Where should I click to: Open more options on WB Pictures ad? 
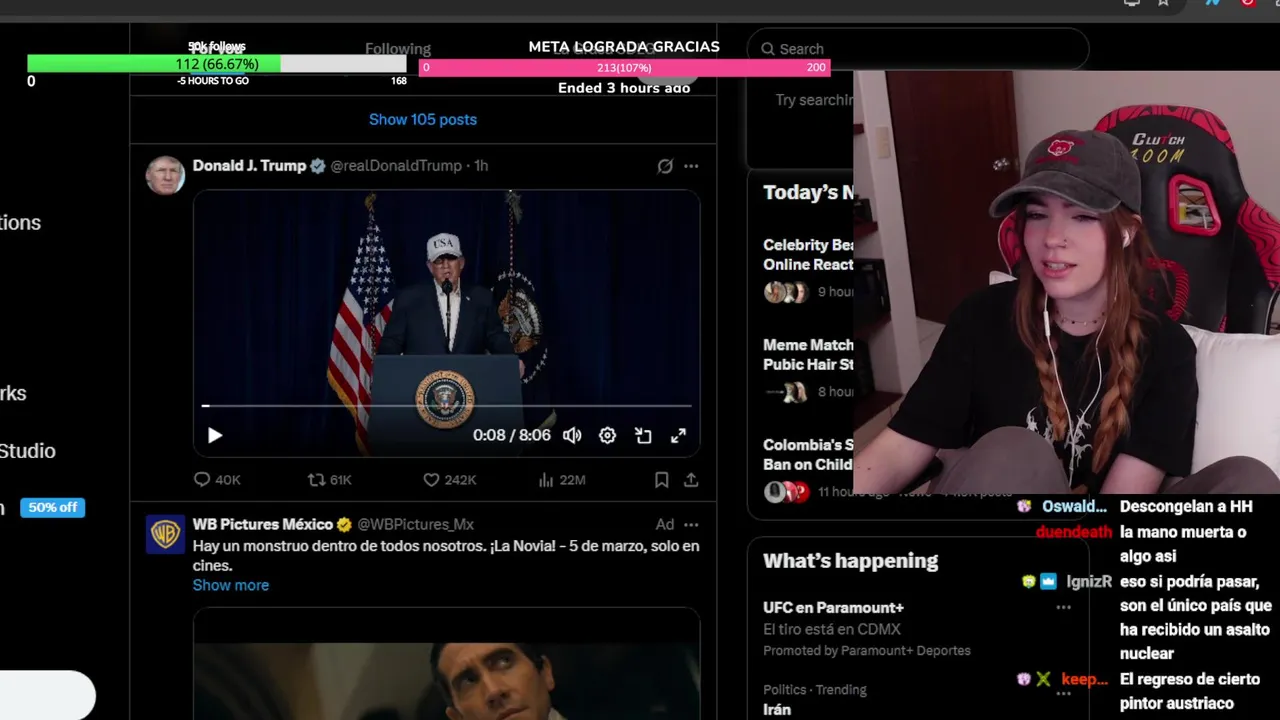point(691,525)
